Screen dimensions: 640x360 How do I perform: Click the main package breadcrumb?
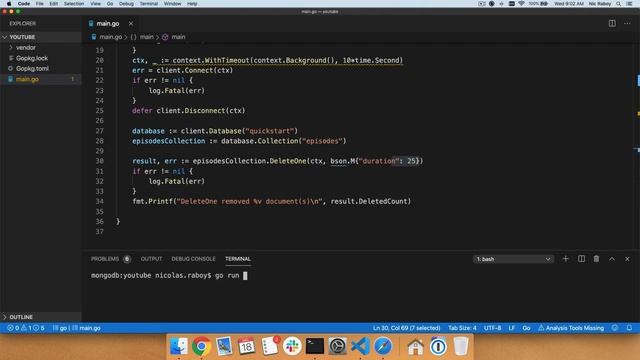[147, 37]
